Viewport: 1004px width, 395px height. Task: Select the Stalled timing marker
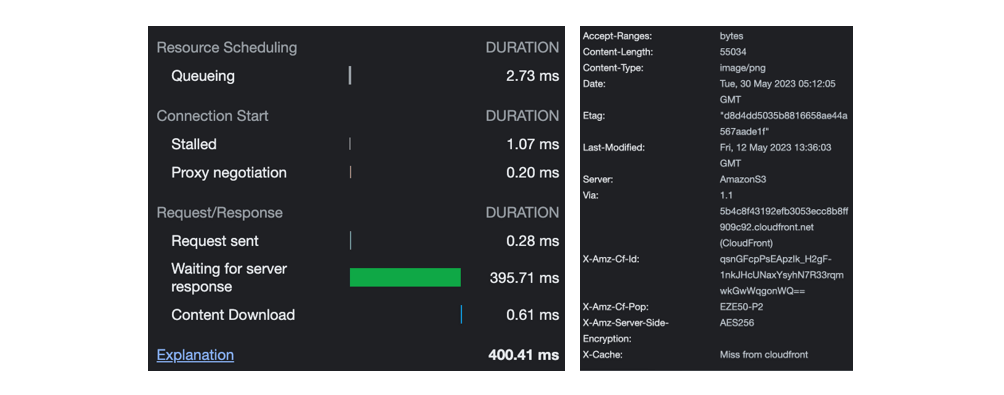point(350,144)
